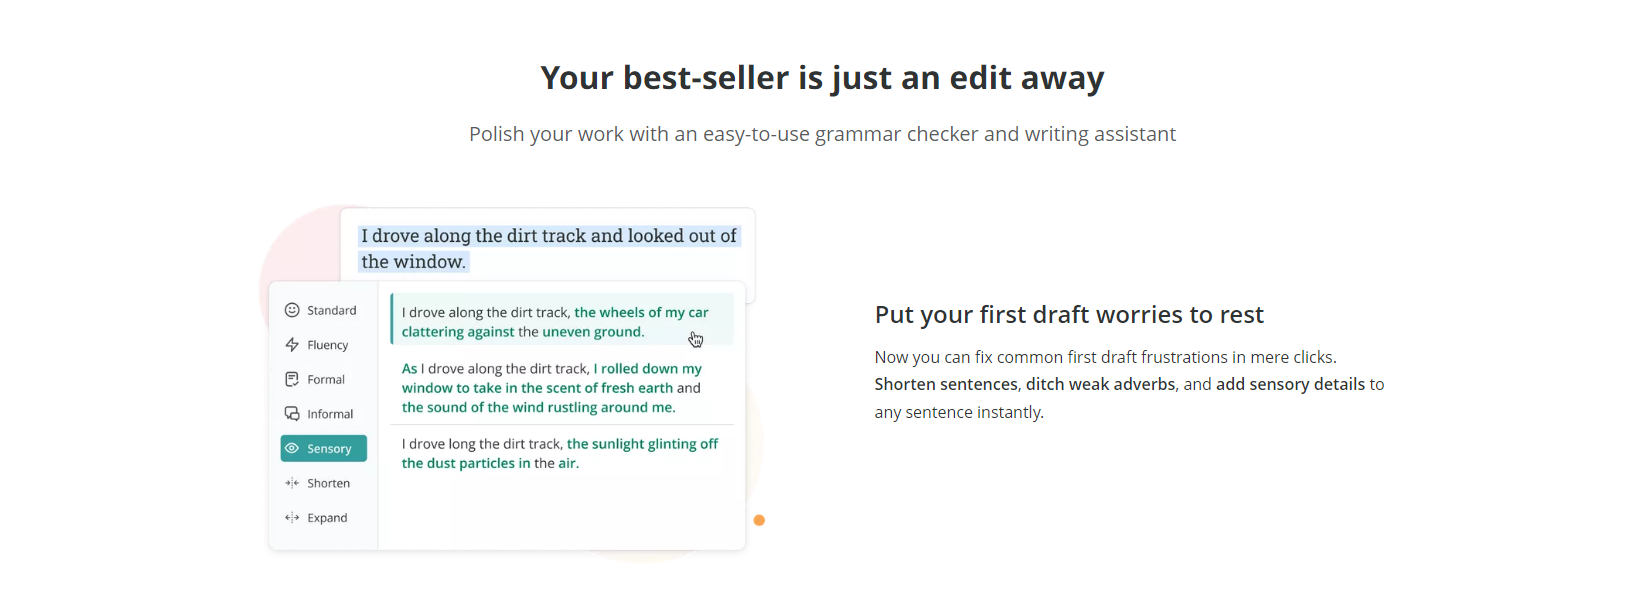The image size is (1650, 613).
Task: Click "Put your first draft worries" heading
Action: (x=1069, y=315)
